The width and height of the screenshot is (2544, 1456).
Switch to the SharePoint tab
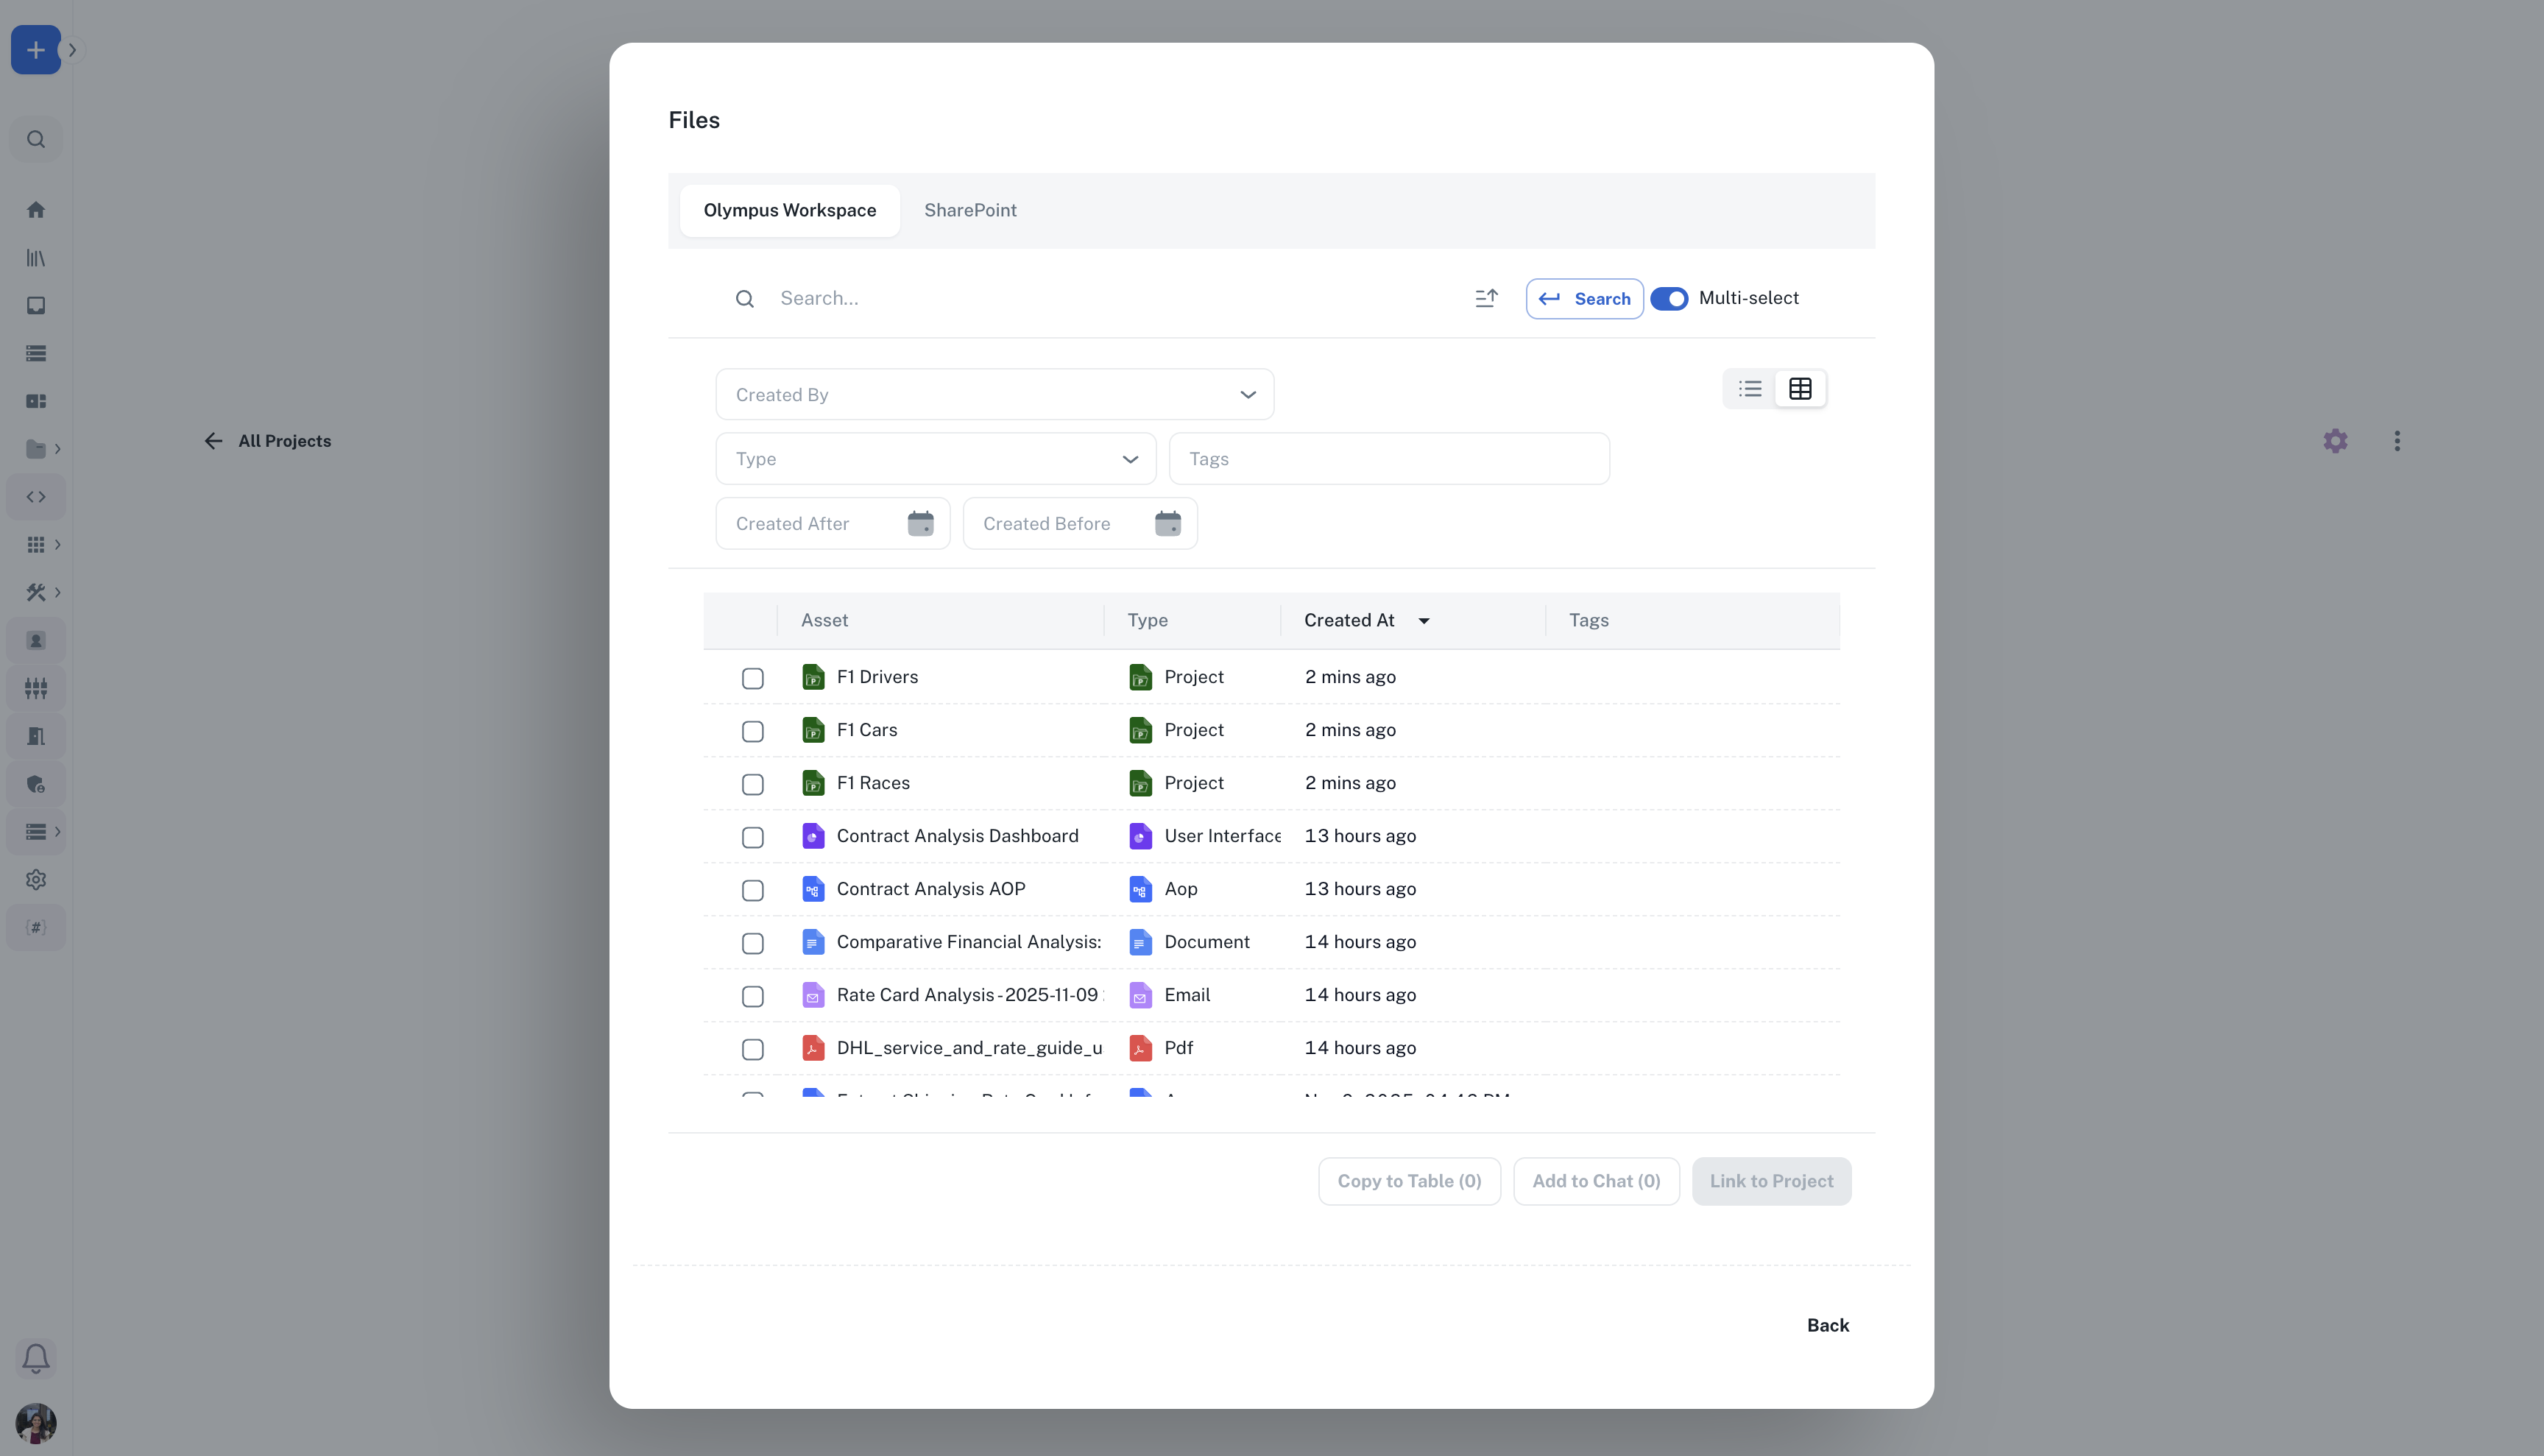point(969,210)
